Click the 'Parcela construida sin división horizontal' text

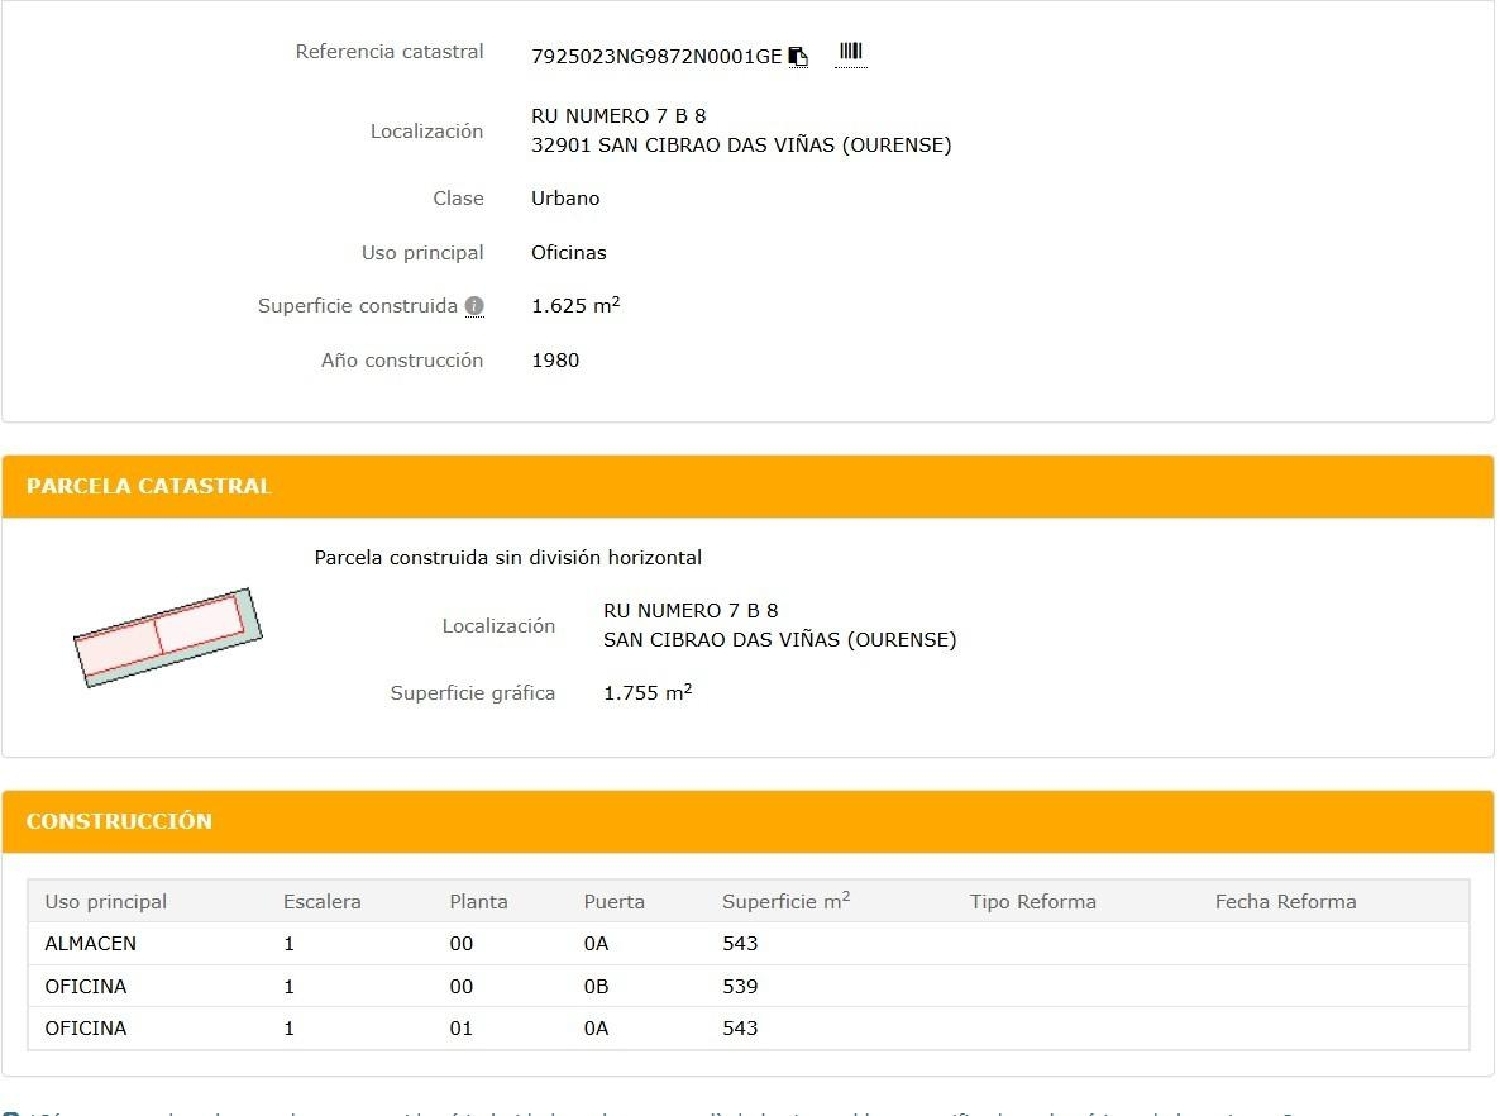(508, 557)
